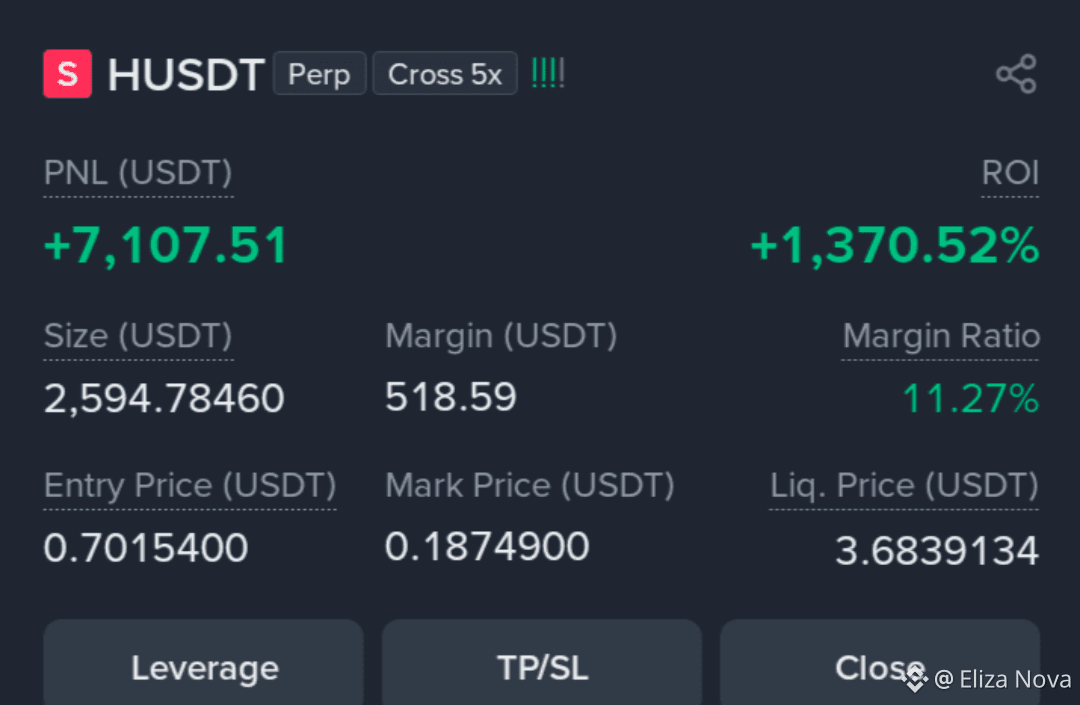Show explanation for ROI label
The height and width of the screenshot is (705, 1080).
1010,173
